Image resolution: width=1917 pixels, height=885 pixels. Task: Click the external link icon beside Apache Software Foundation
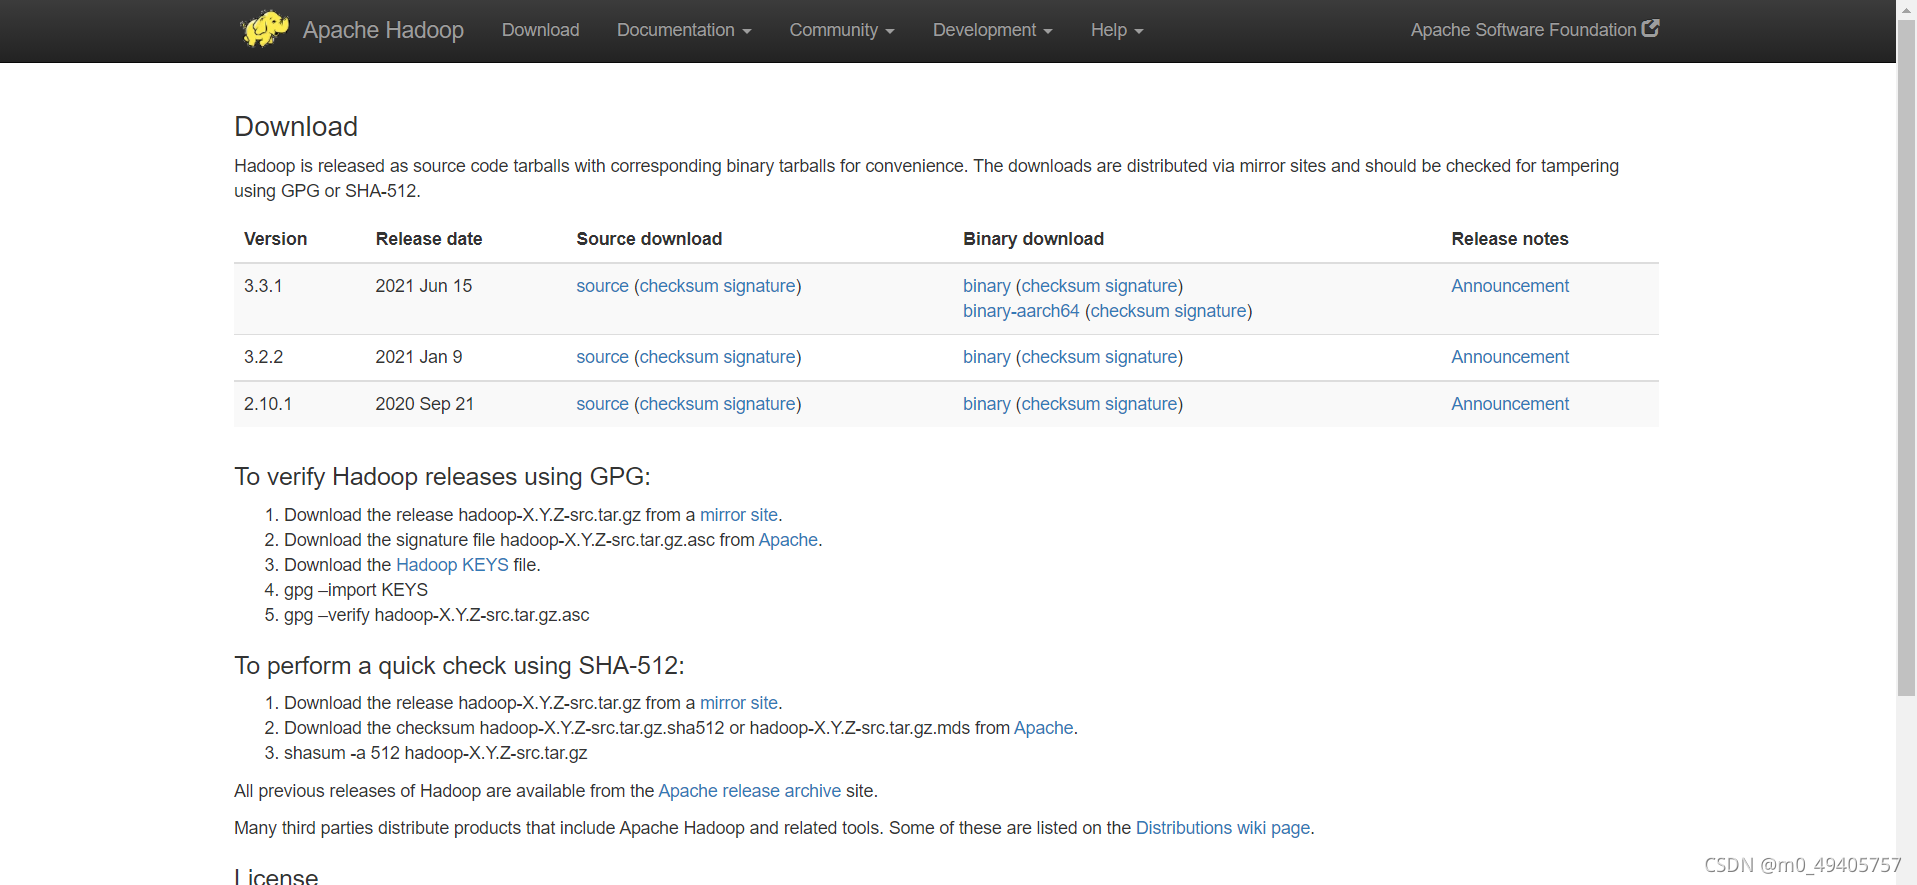click(1651, 28)
